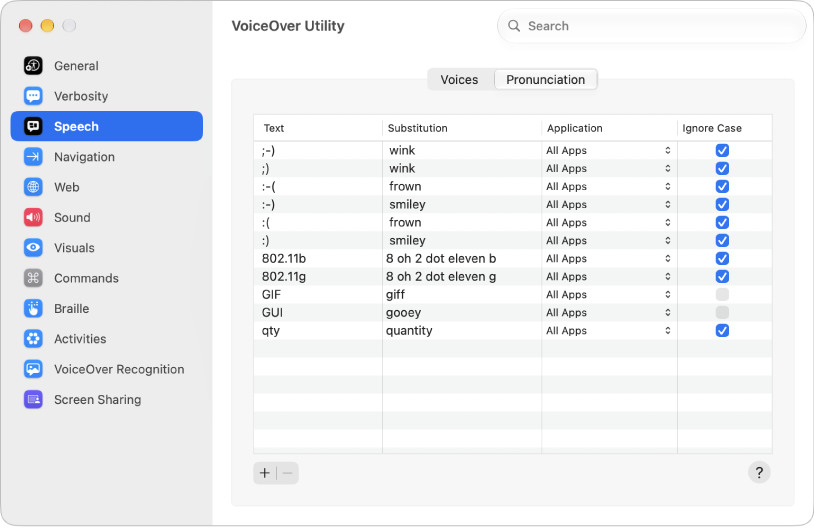Screen dimensions: 814x528
Task: Switch to the Voices tab
Action: (459, 79)
